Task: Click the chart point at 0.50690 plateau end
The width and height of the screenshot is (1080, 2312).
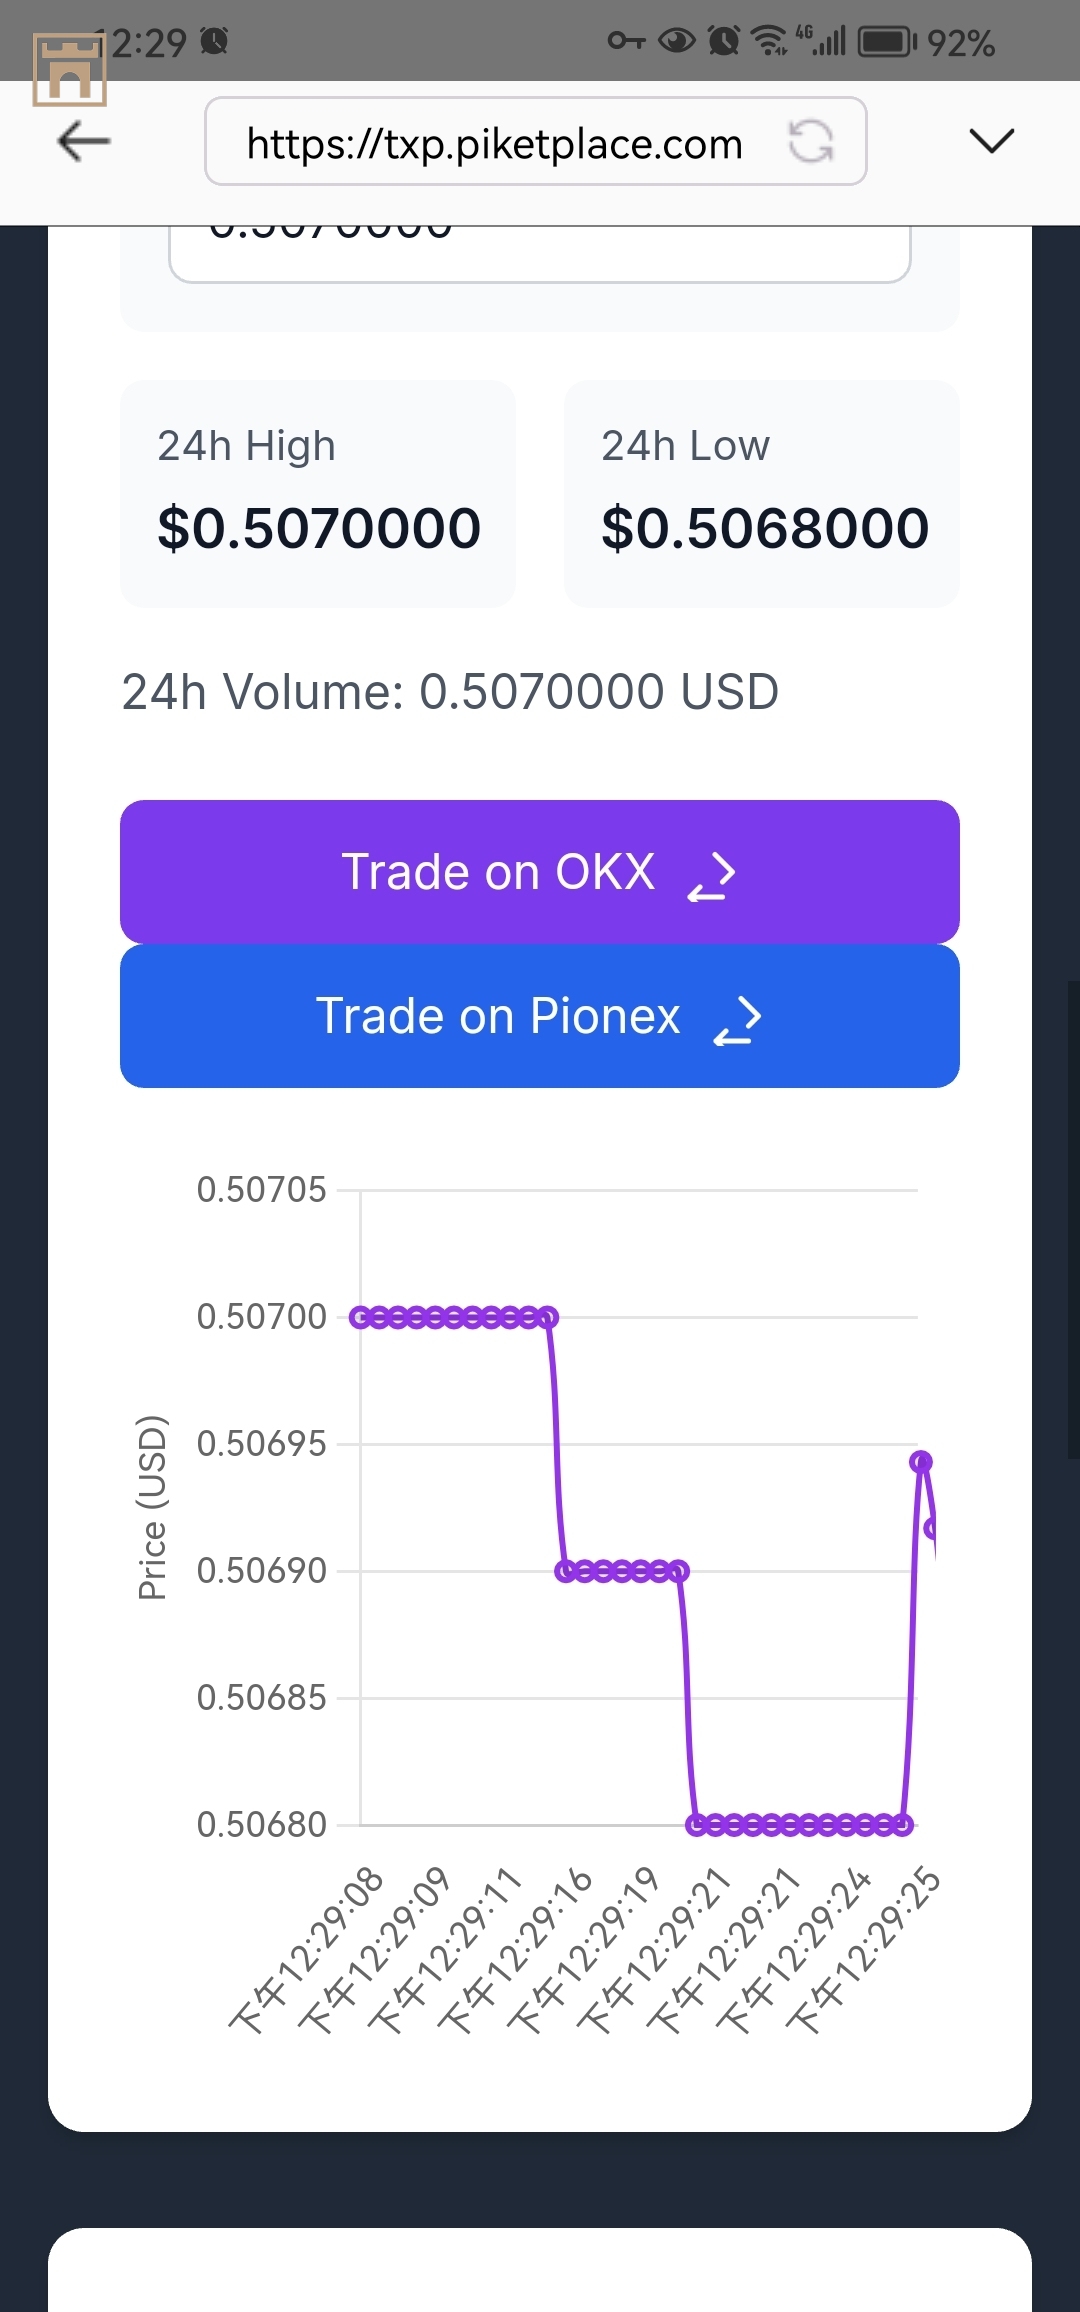Action: point(679,1571)
